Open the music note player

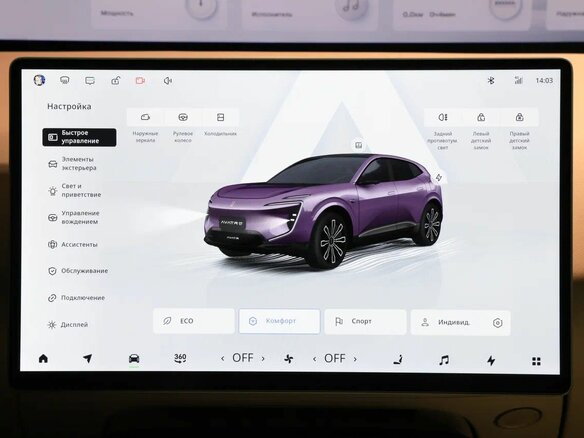444,360
